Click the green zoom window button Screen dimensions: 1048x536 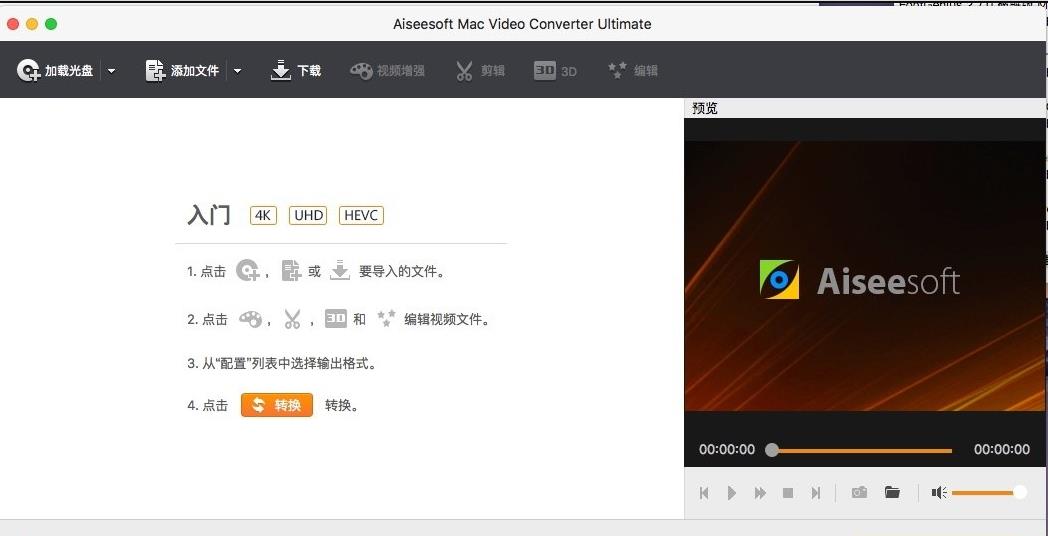coord(51,24)
